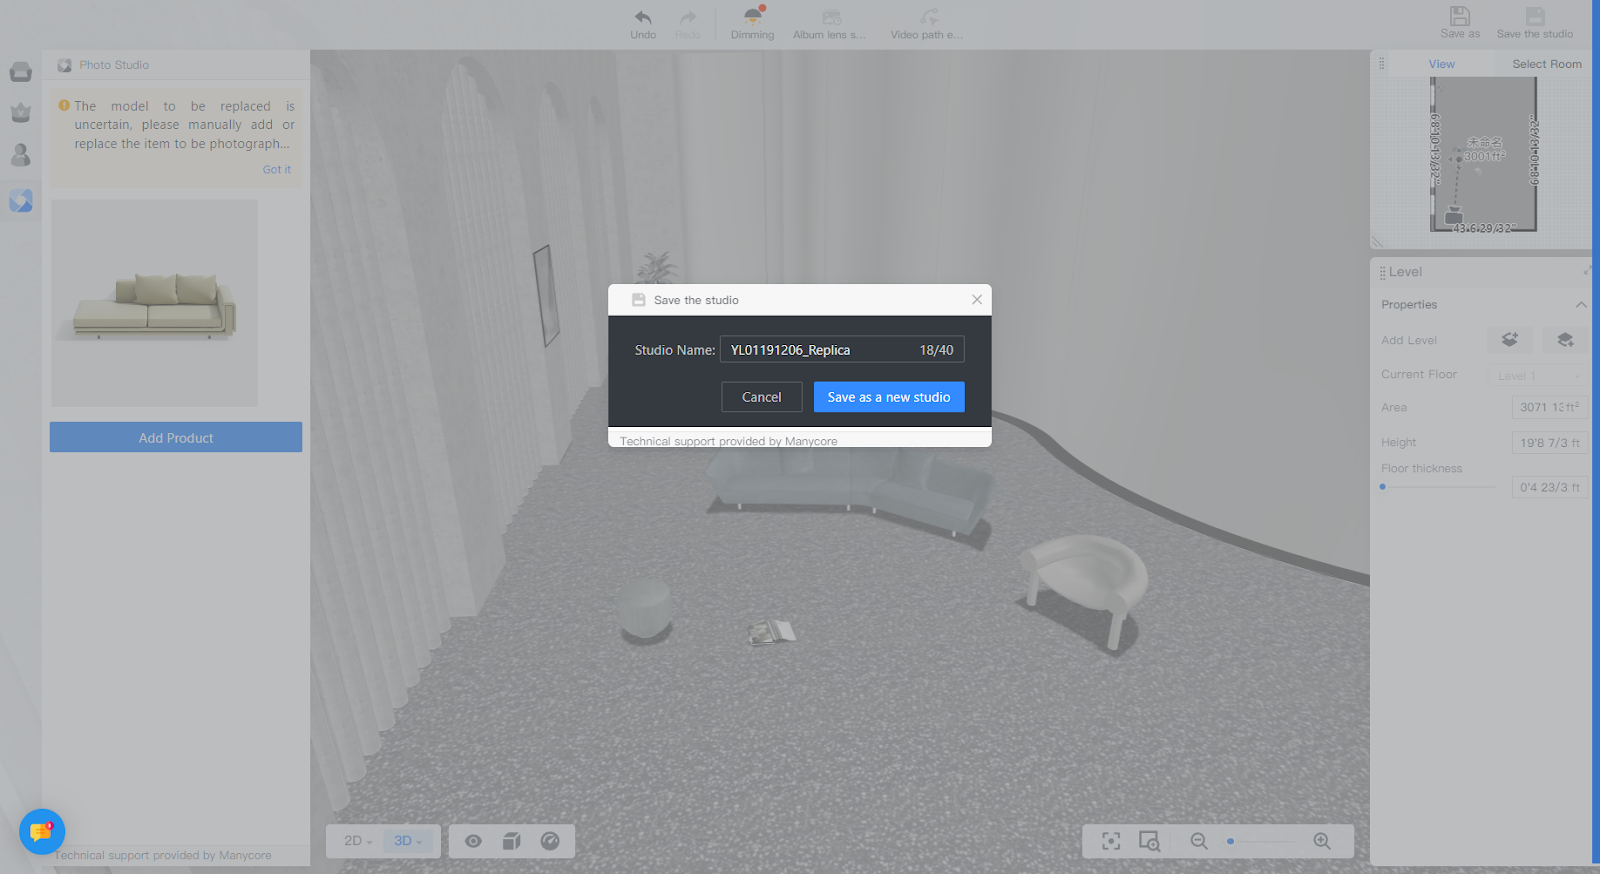
Task: Click the add level above icon
Action: [1510, 340]
